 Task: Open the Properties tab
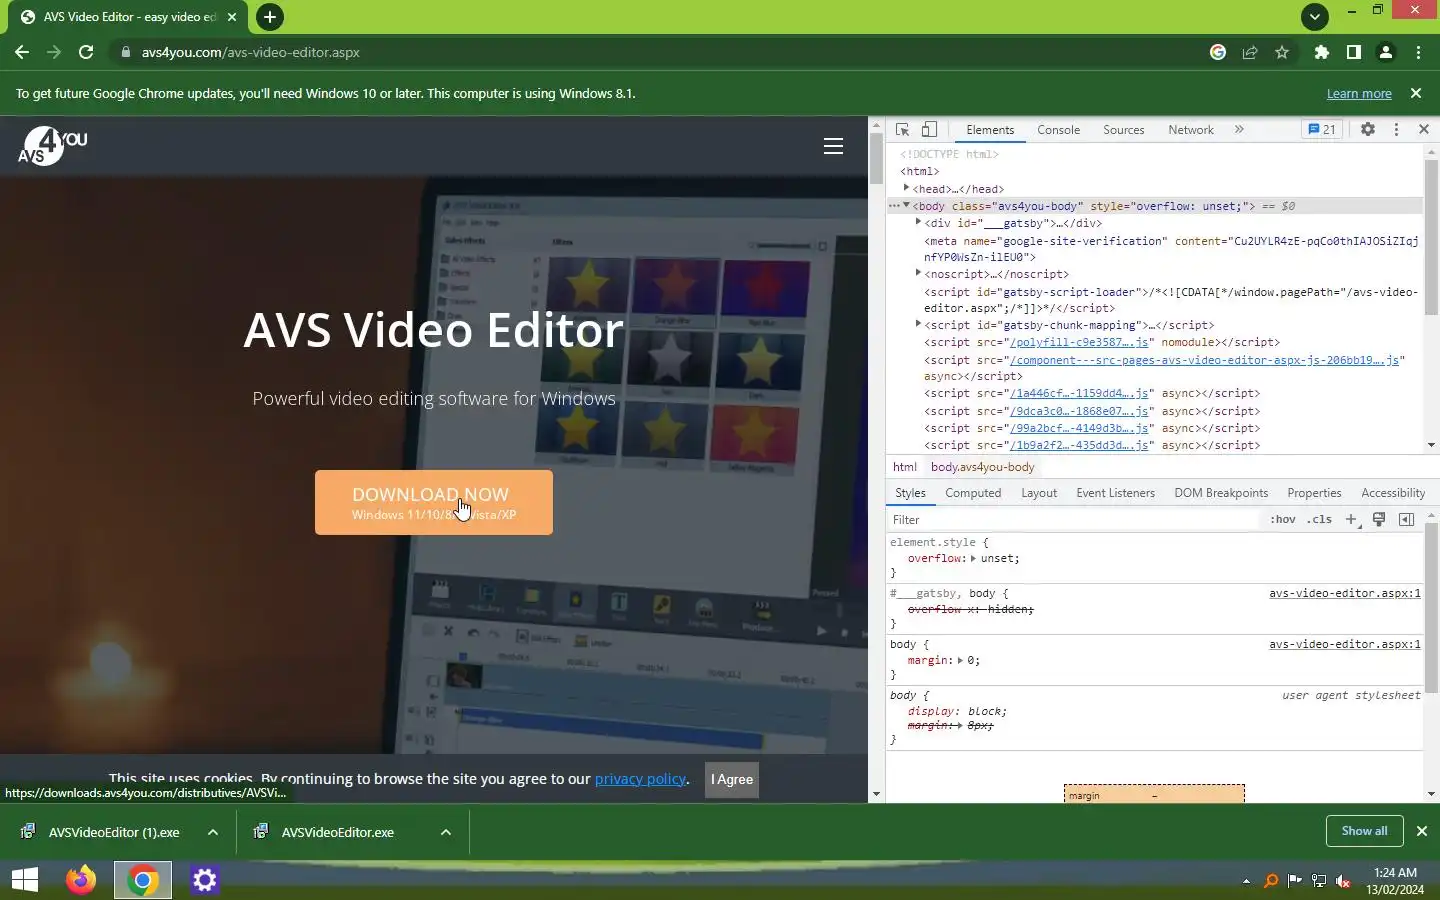pos(1314,493)
